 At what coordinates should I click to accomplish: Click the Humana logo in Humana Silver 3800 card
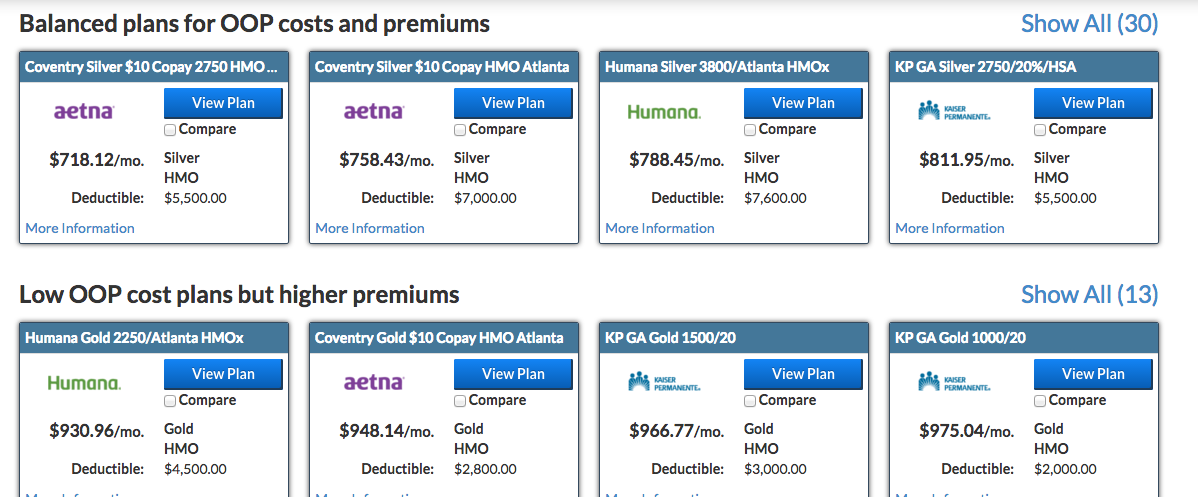(x=664, y=112)
